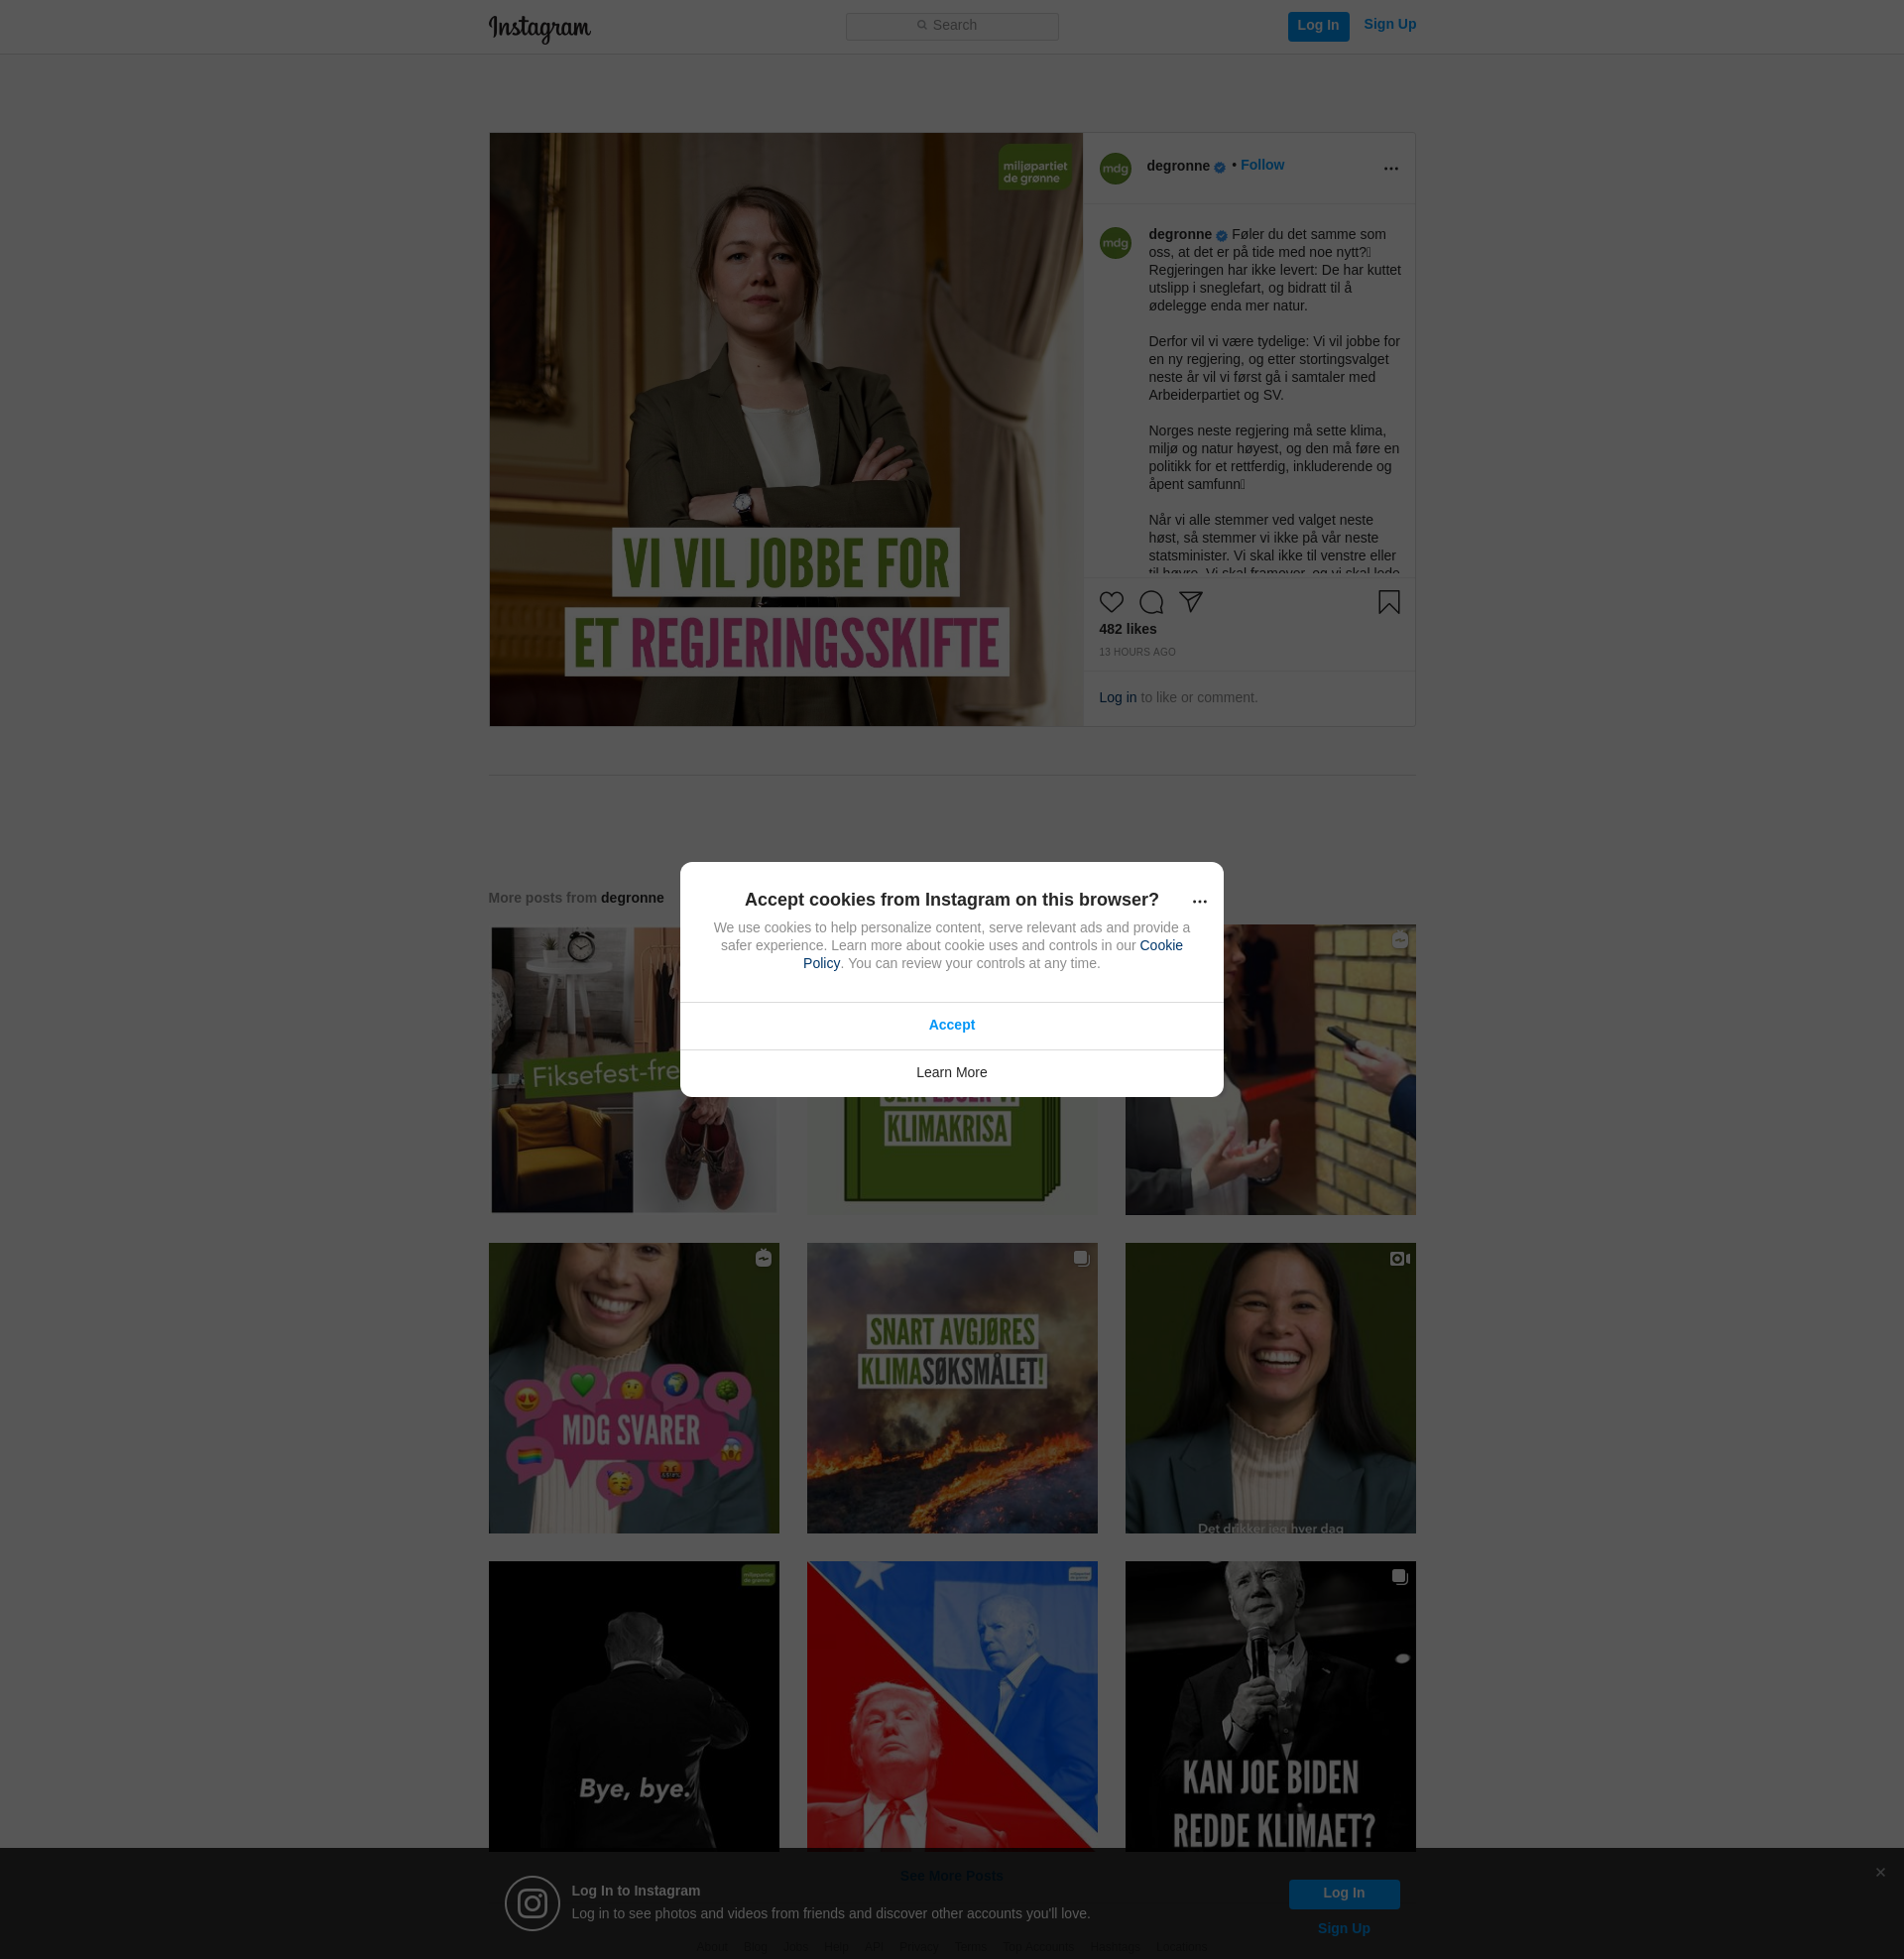The image size is (1904, 1959).
Task: Open the header Sign Up link
Action: pyautogui.click(x=1389, y=25)
